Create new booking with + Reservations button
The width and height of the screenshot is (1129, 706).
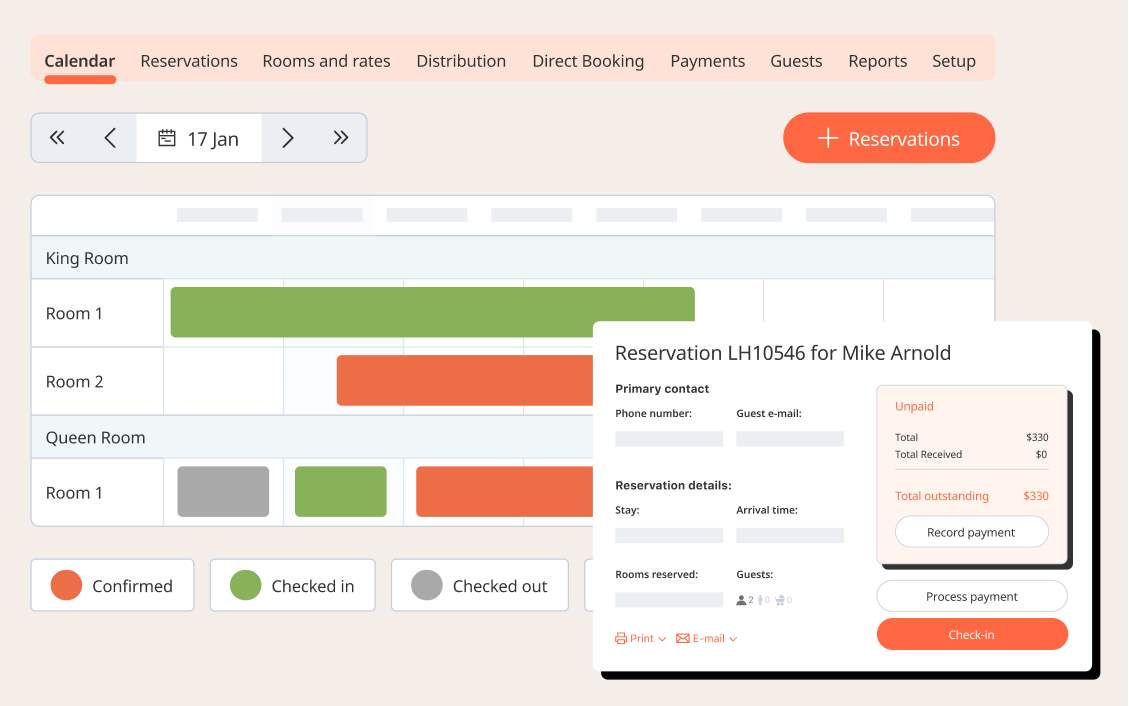point(888,138)
